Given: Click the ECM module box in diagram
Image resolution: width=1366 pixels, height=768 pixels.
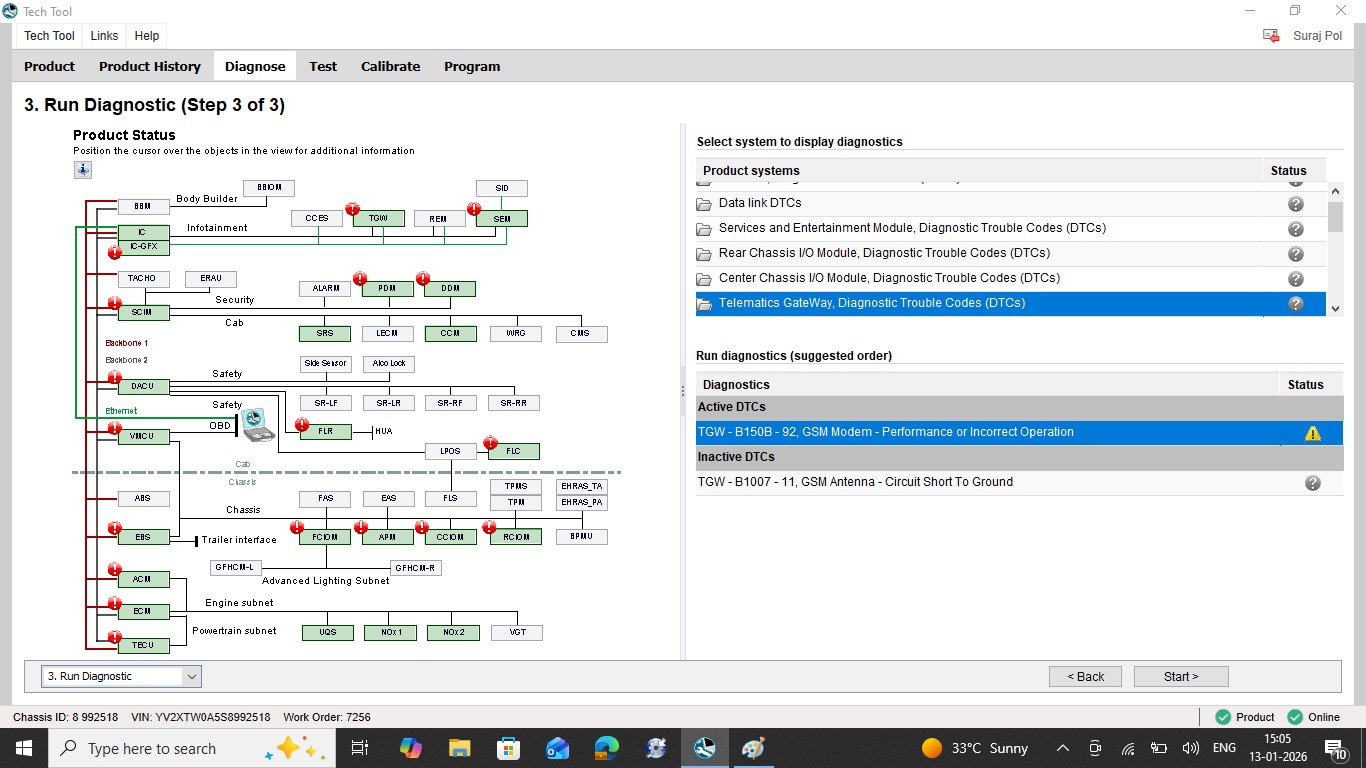Looking at the screenshot, I should pos(143,611).
